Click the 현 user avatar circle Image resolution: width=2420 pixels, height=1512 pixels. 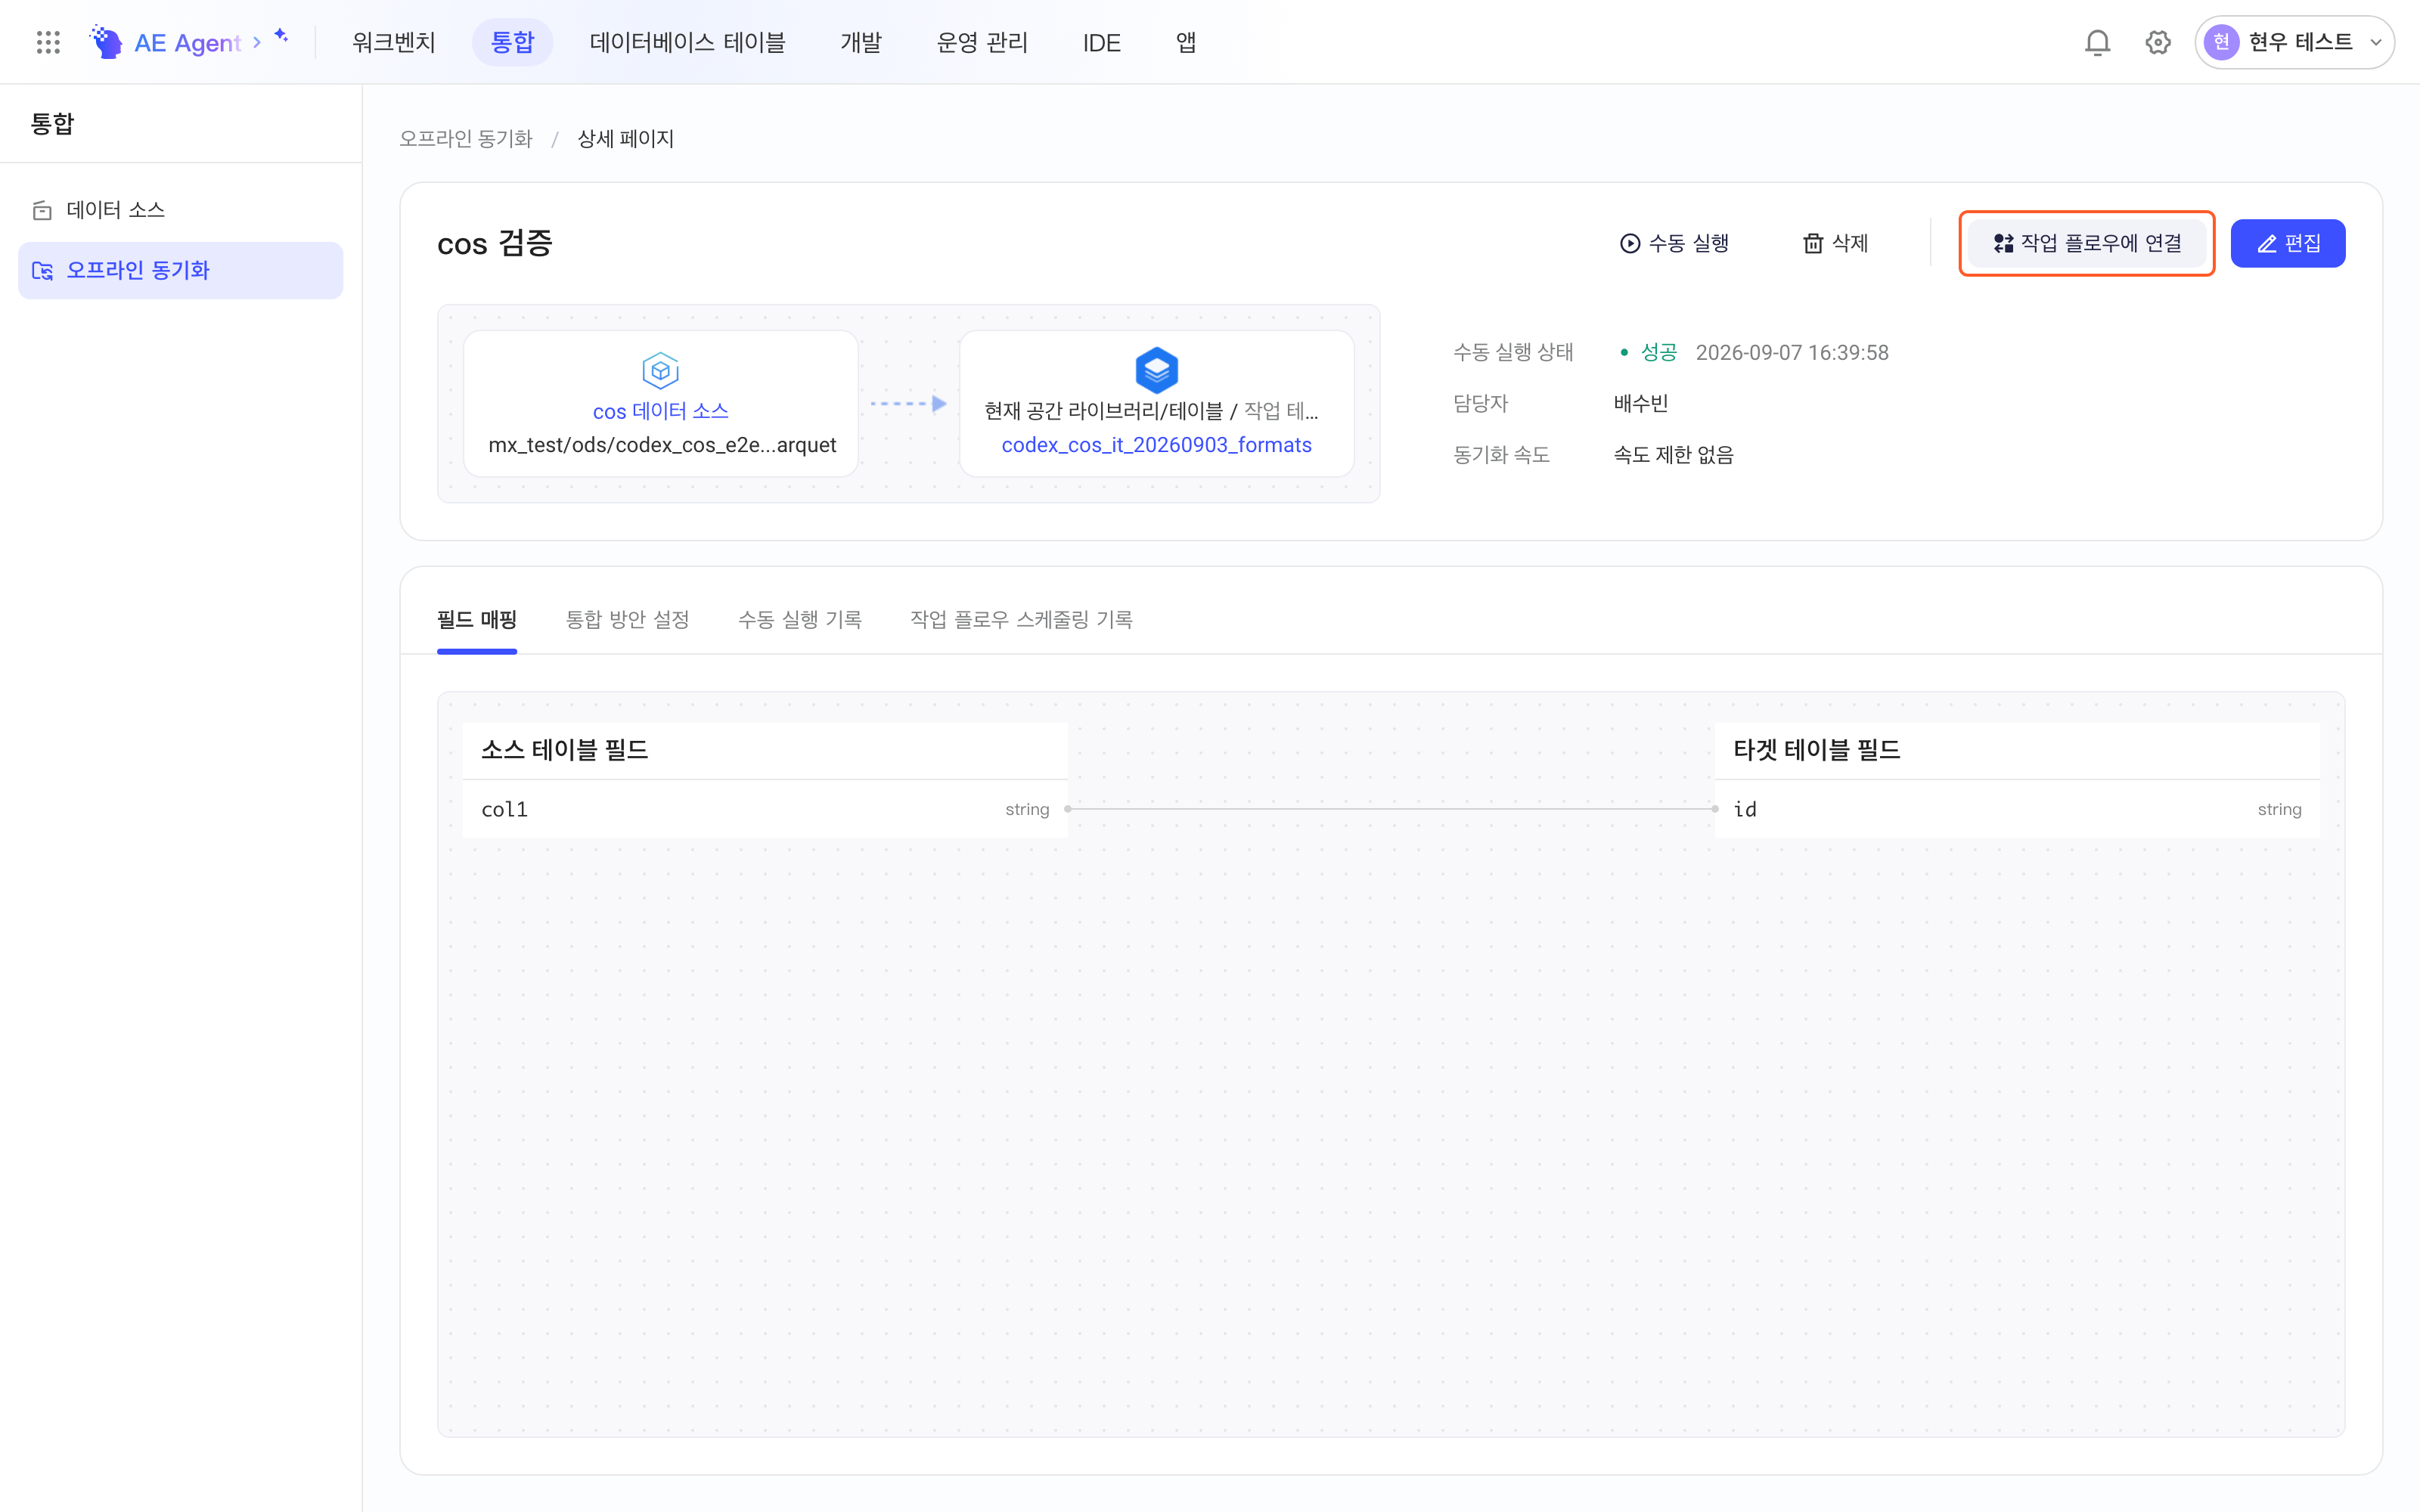2221,42
